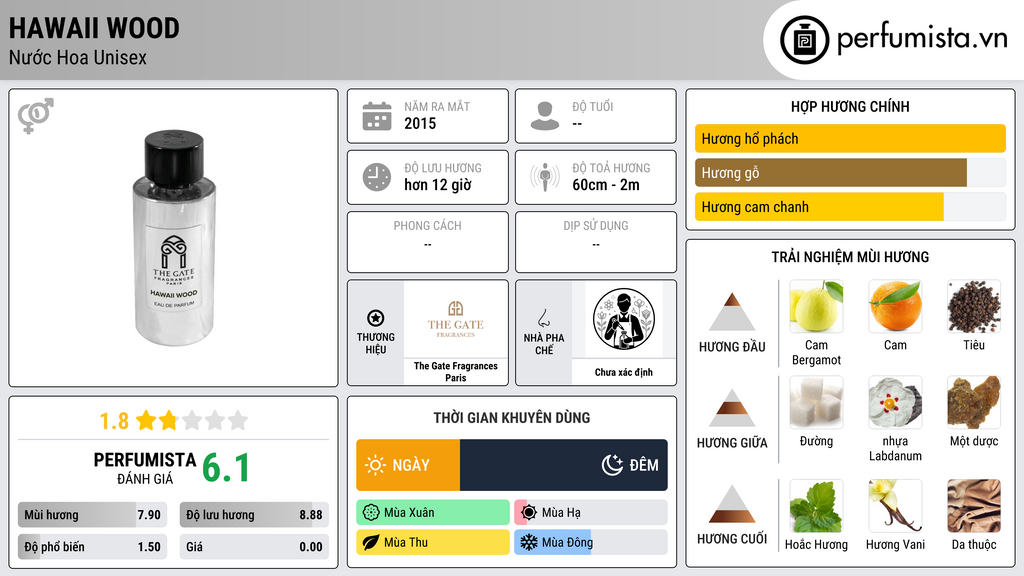Select the Mùa Xuân season bar
The image size is (1024, 576).
pyautogui.click(x=433, y=513)
